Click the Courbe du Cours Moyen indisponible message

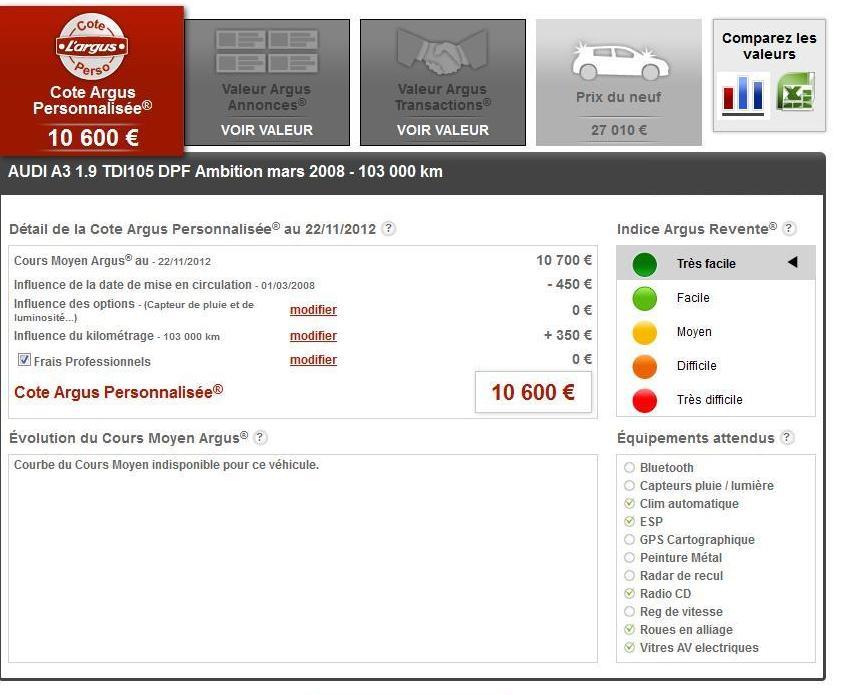click(x=167, y=465)
